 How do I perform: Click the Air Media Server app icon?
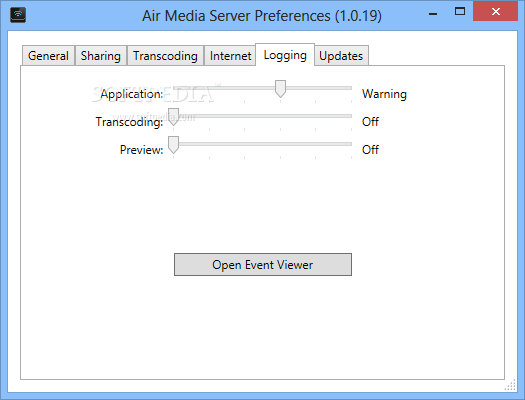click(x=18, y=15)
